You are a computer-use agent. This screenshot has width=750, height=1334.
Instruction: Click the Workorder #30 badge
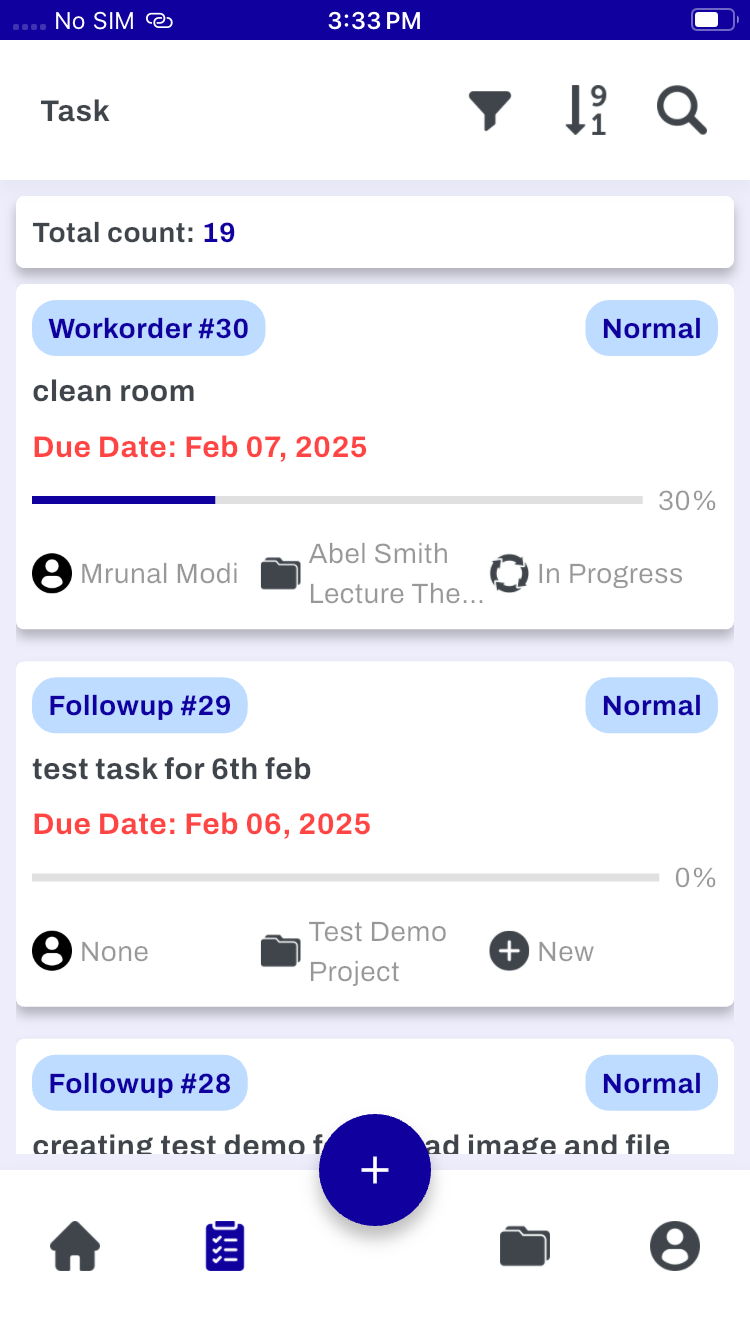click(x=148, y=328)
